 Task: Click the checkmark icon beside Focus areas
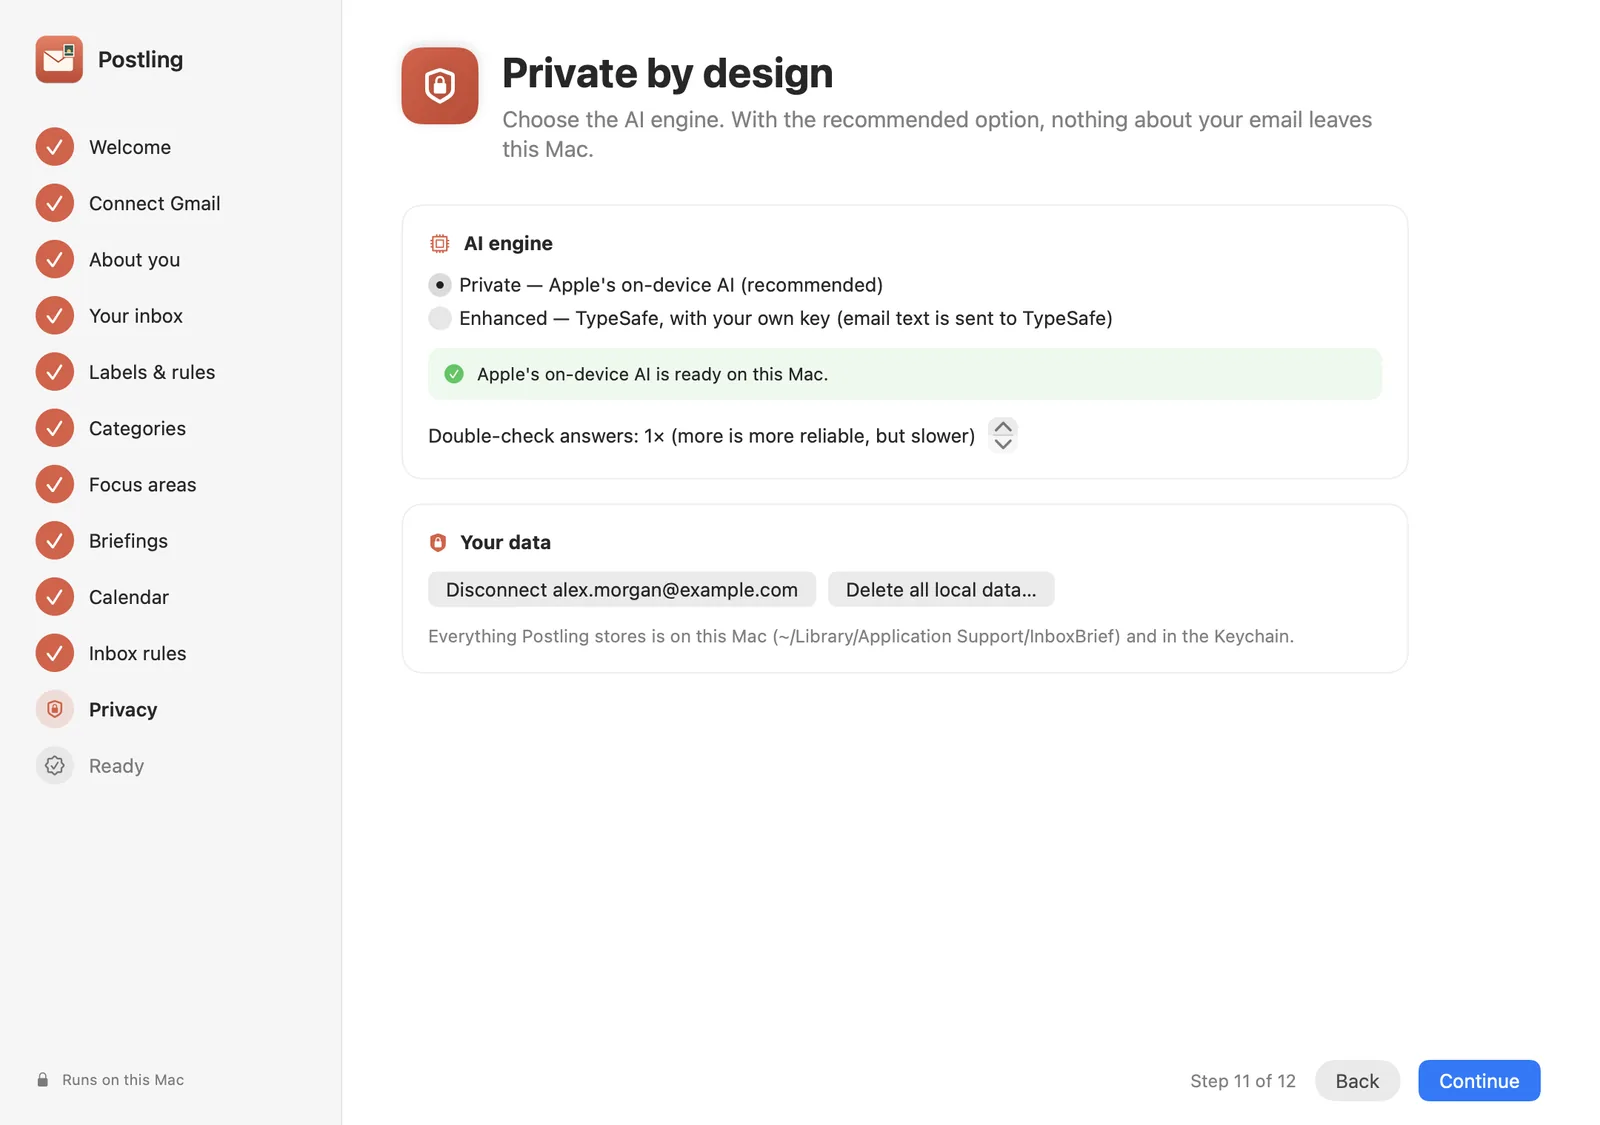point(55,484)
